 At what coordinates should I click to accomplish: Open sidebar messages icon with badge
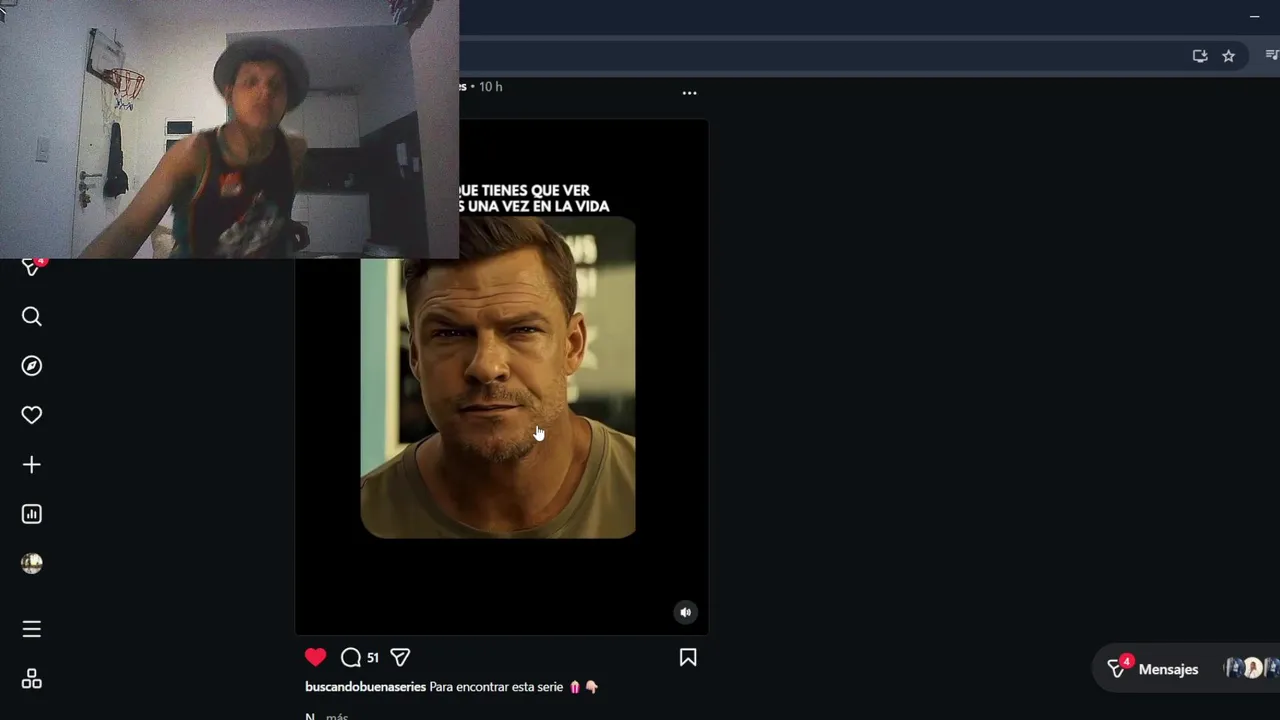point(32,266)
